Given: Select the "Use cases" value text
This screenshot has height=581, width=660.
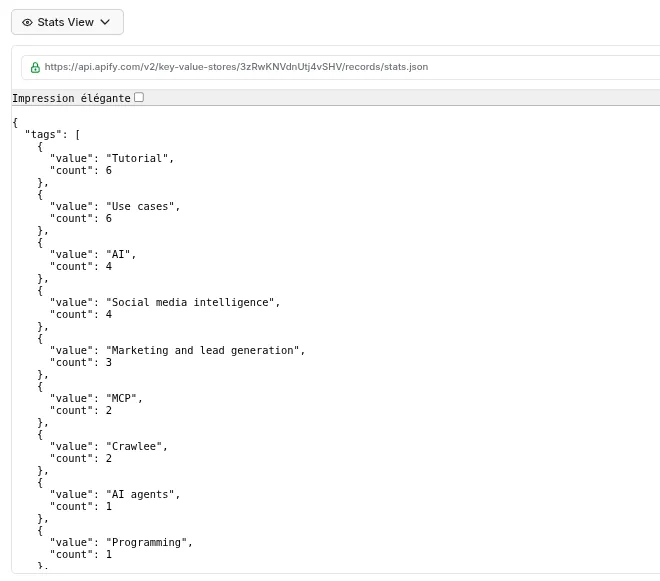Looking at the screenshot, I should (140, 206).
